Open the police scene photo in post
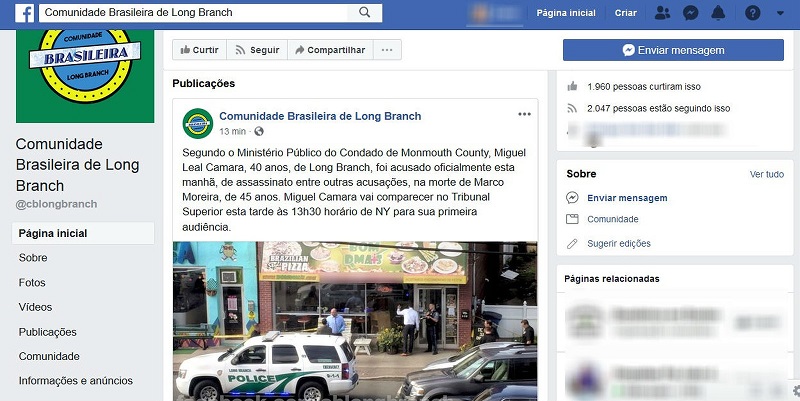Viewport: 800px width, 401px height. tap(355, 321)
